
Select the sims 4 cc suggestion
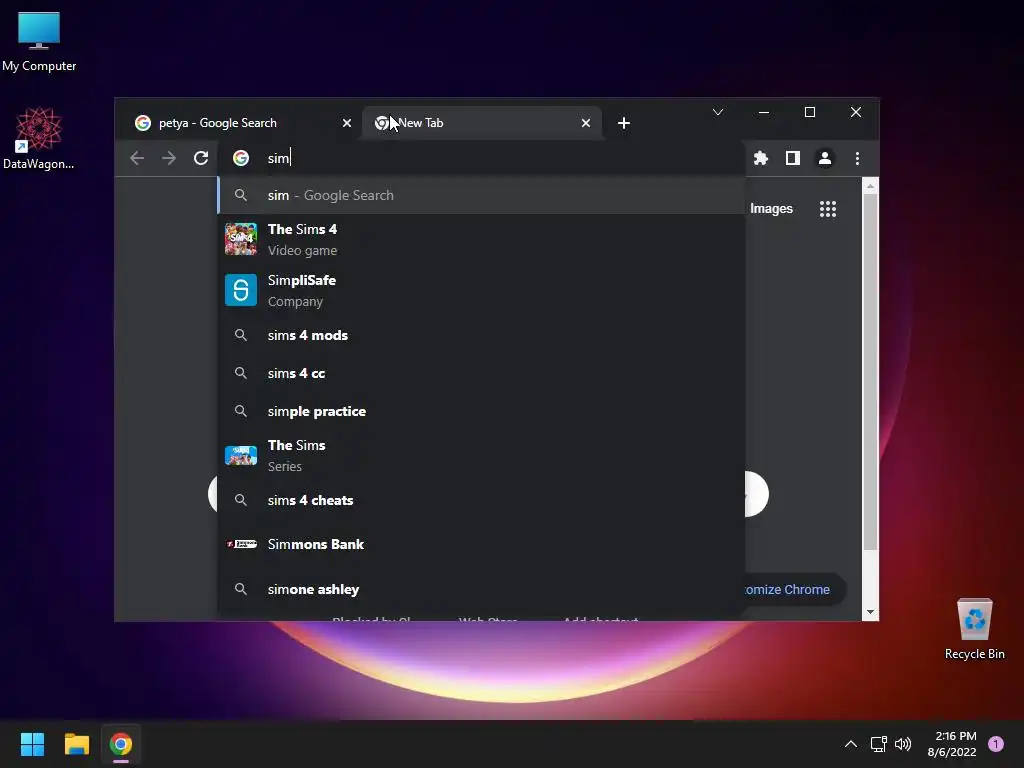tap(481, 373)
